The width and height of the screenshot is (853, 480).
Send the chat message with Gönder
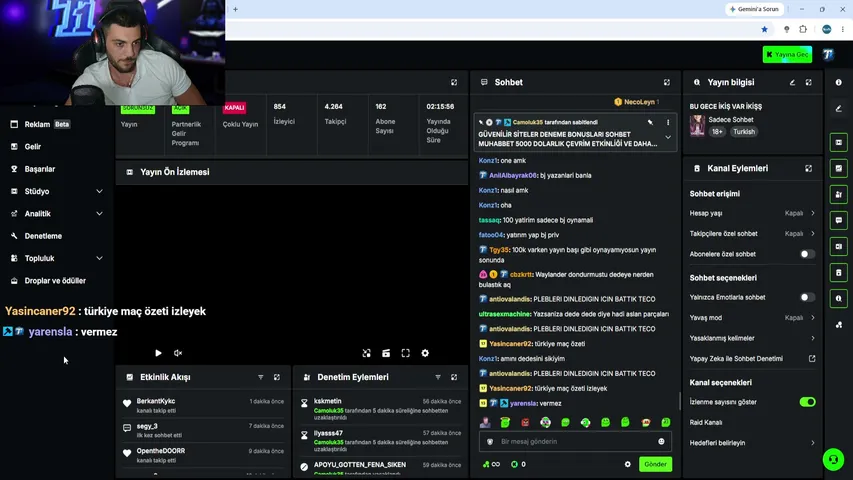pyautogui.click(x=655, y=464)
